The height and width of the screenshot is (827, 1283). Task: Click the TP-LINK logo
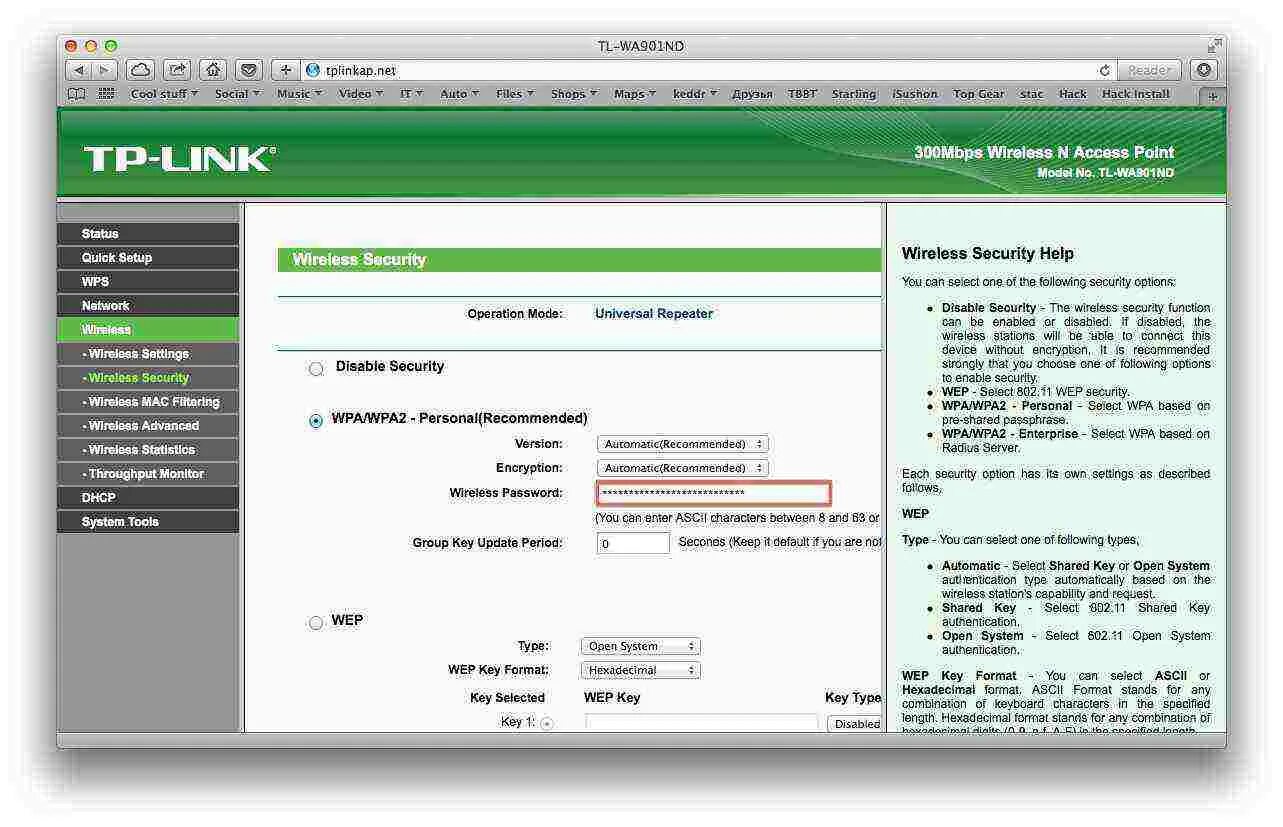point(179,159)
